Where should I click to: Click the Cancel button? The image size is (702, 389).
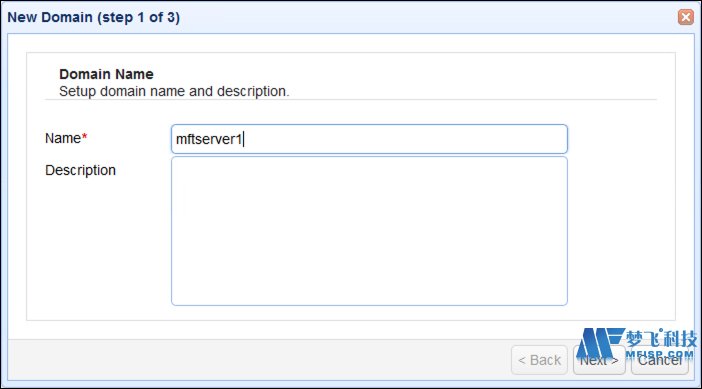pyautogui.click(x=659, y=360)
